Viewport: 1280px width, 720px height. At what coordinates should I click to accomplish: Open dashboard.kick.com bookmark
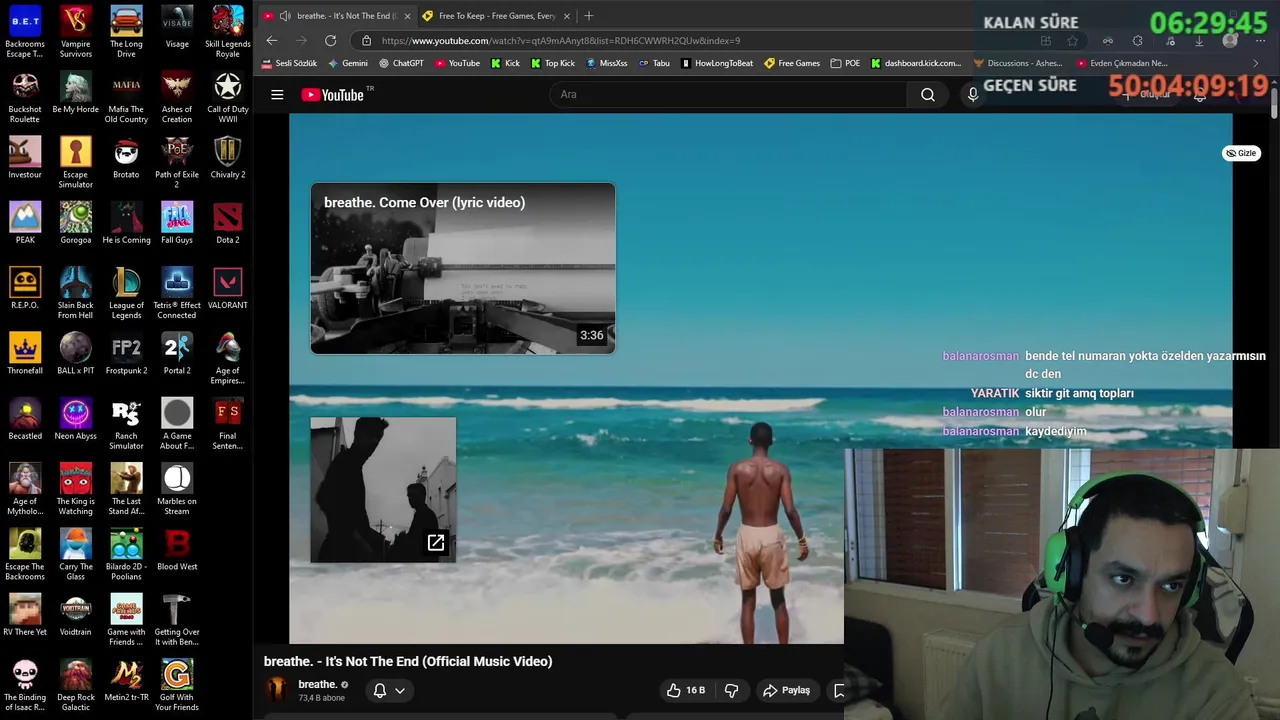tap(916, 63)
